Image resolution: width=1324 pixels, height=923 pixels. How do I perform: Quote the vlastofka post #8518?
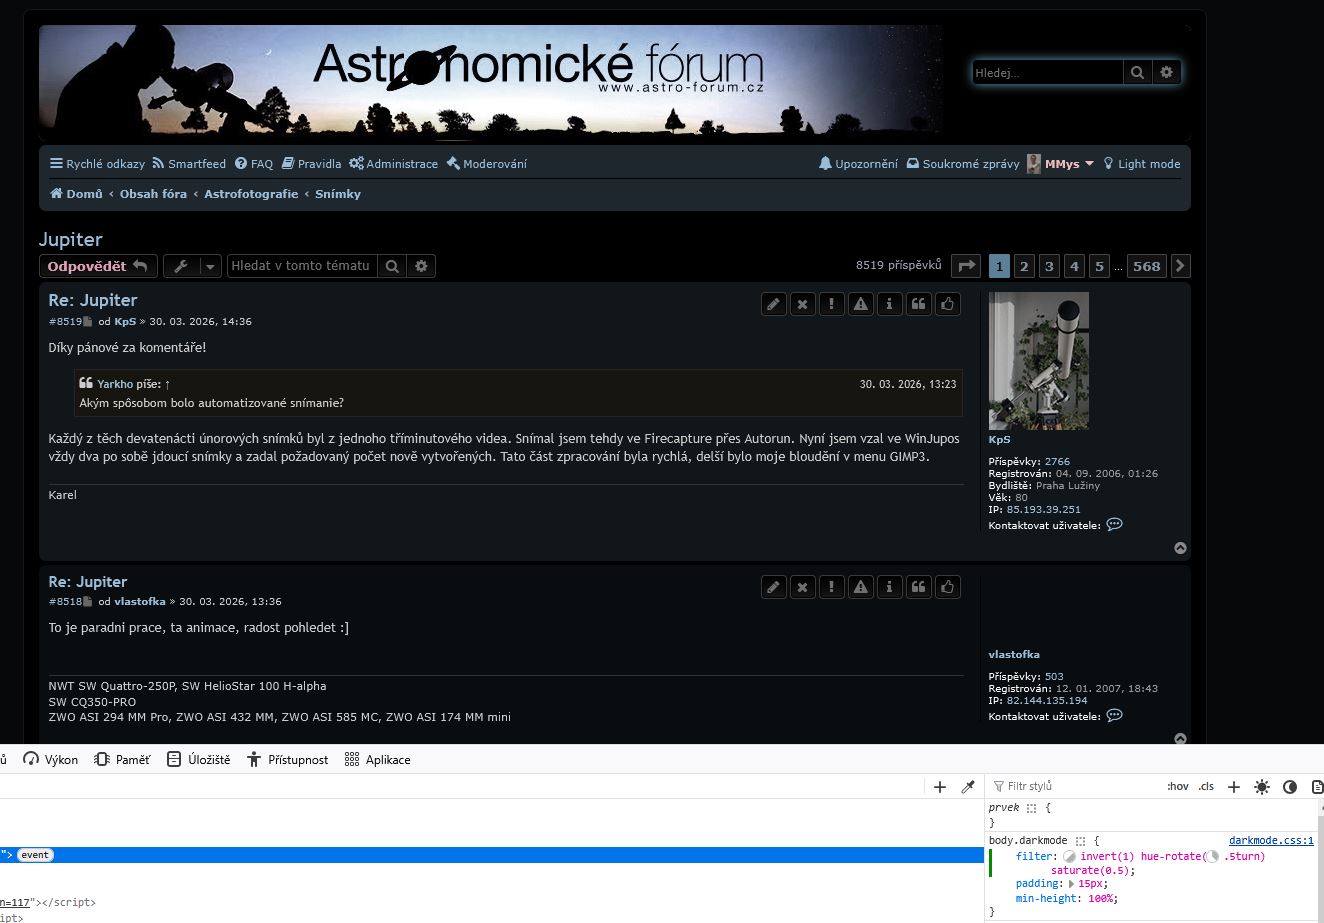pyautogui.click(x=919, y=587)
